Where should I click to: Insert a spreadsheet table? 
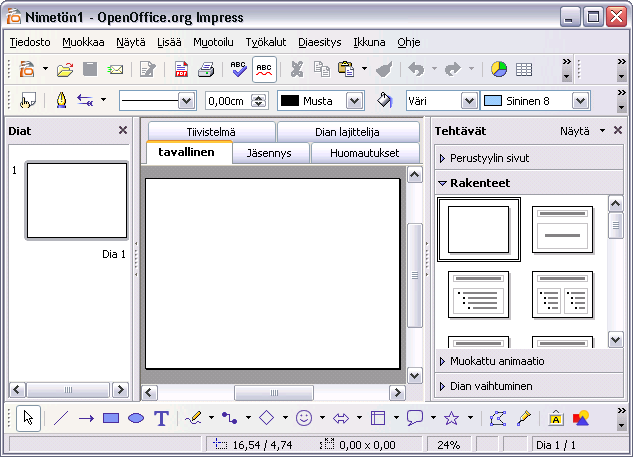pos(524,70)
